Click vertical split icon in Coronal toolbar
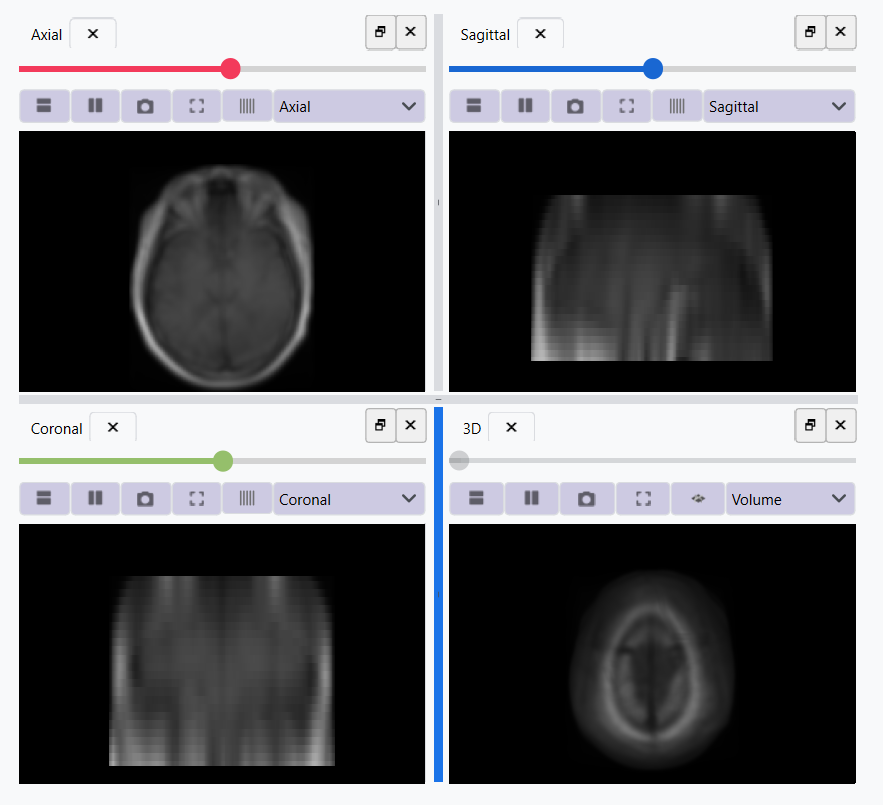Screen dimensions: 883x805 tap(95, 499)
